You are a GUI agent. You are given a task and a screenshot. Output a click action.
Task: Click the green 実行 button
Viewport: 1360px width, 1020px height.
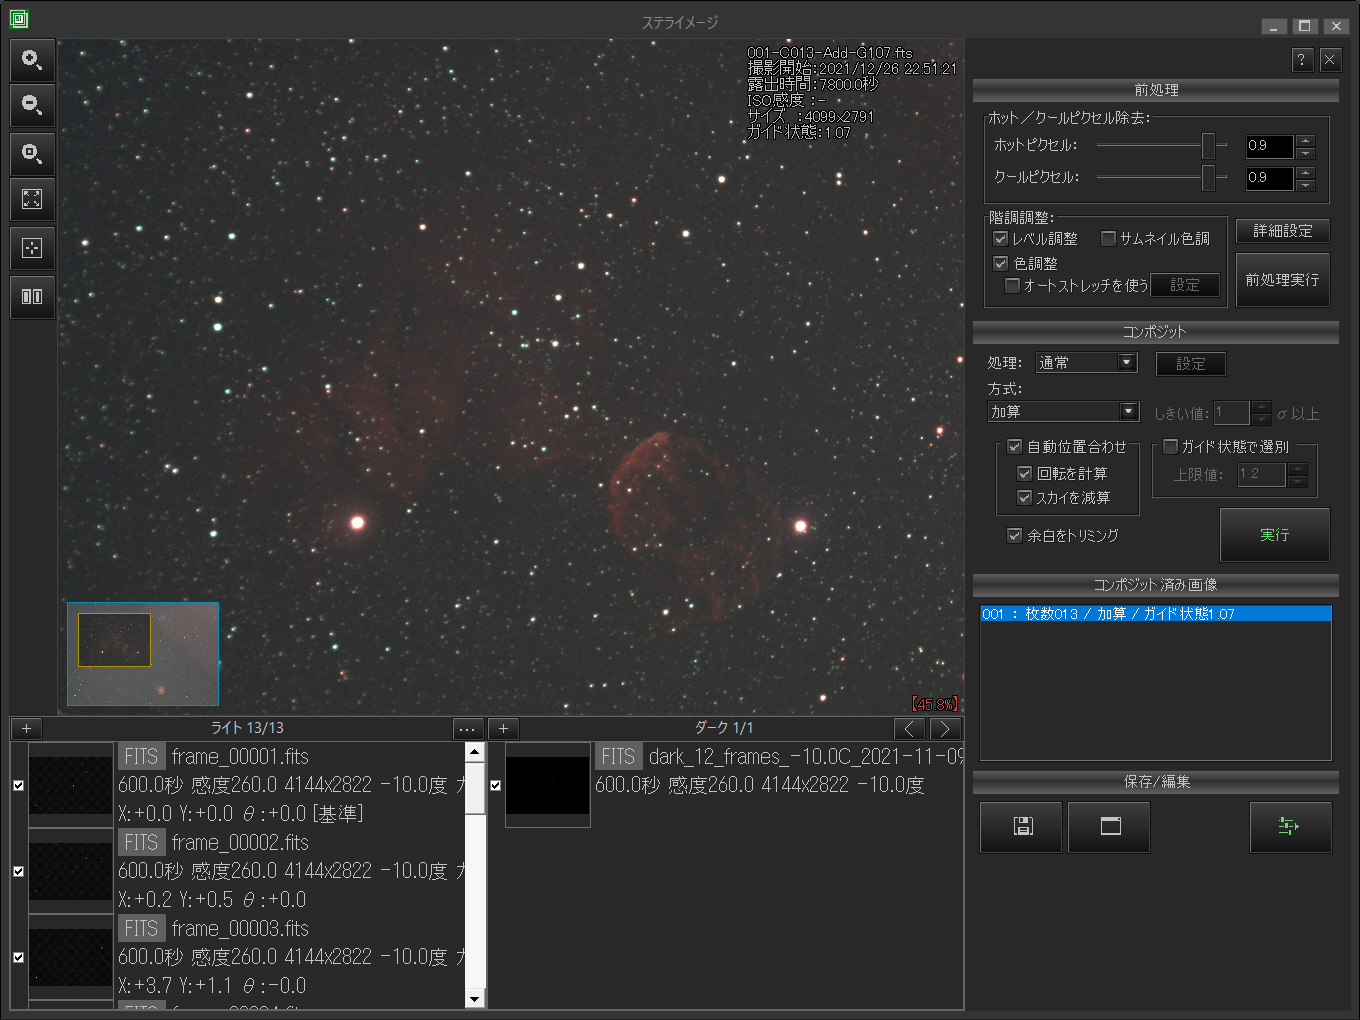coord(1274,535)
